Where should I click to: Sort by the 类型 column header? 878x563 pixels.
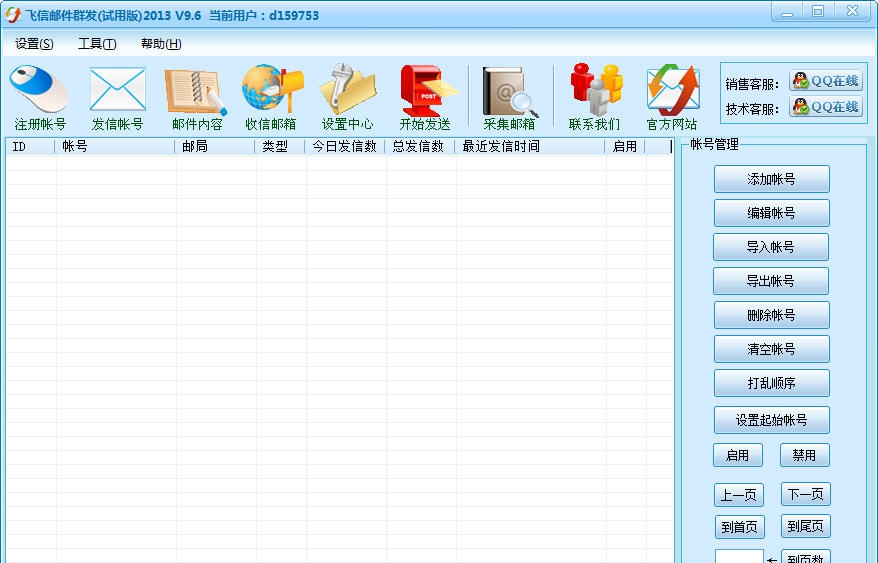[280, 147]
